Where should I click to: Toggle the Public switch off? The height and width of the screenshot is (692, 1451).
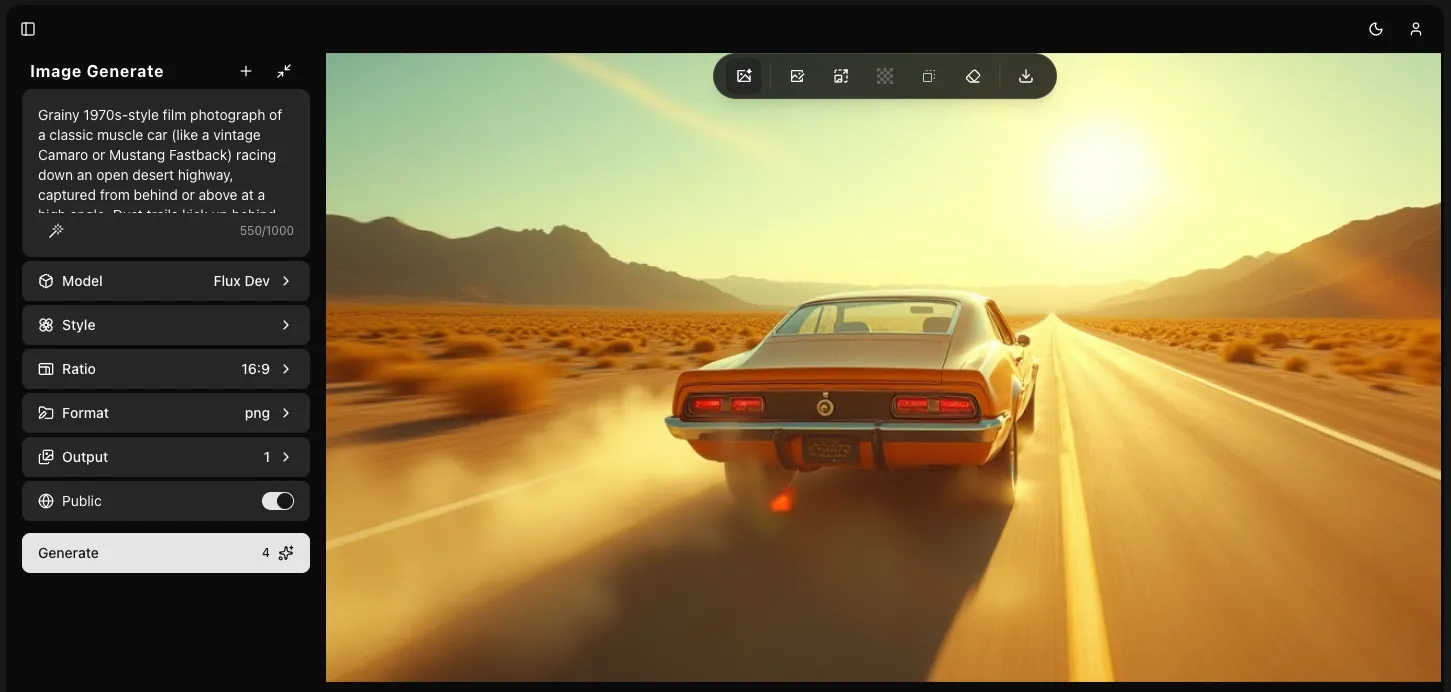(x=278, y=501)
